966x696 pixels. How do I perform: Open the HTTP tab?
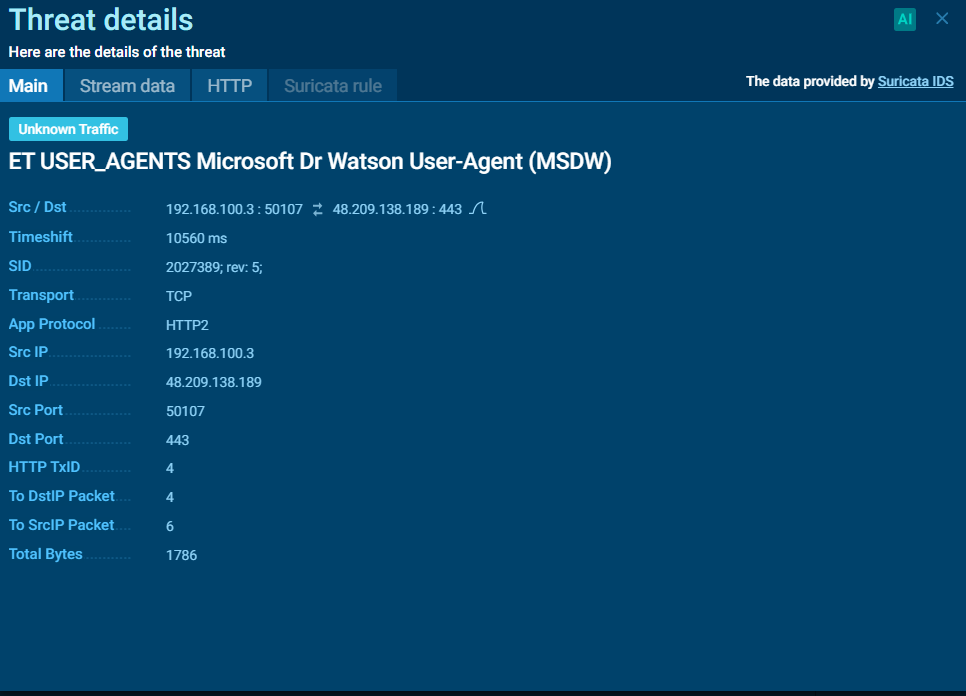click(x=230, y=85)
